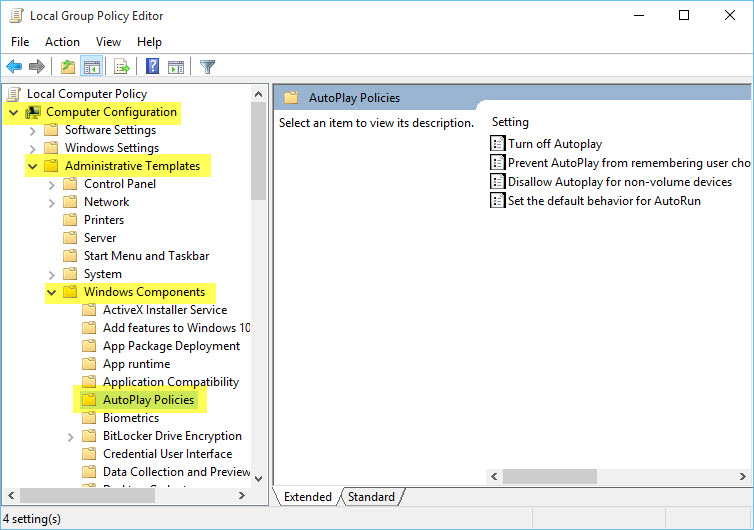Toggle the Show/Hide Action Pane icon
Screen dimensions: 754x530
pos(176,67)
